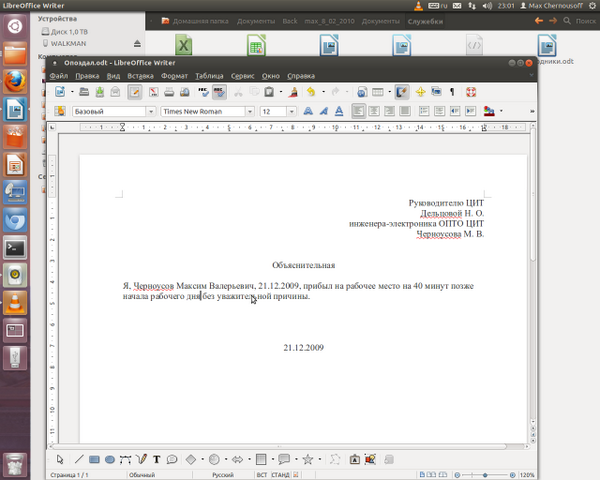Open the Формат menu
The image size is (600, 480).
click(x=174, y=76)
